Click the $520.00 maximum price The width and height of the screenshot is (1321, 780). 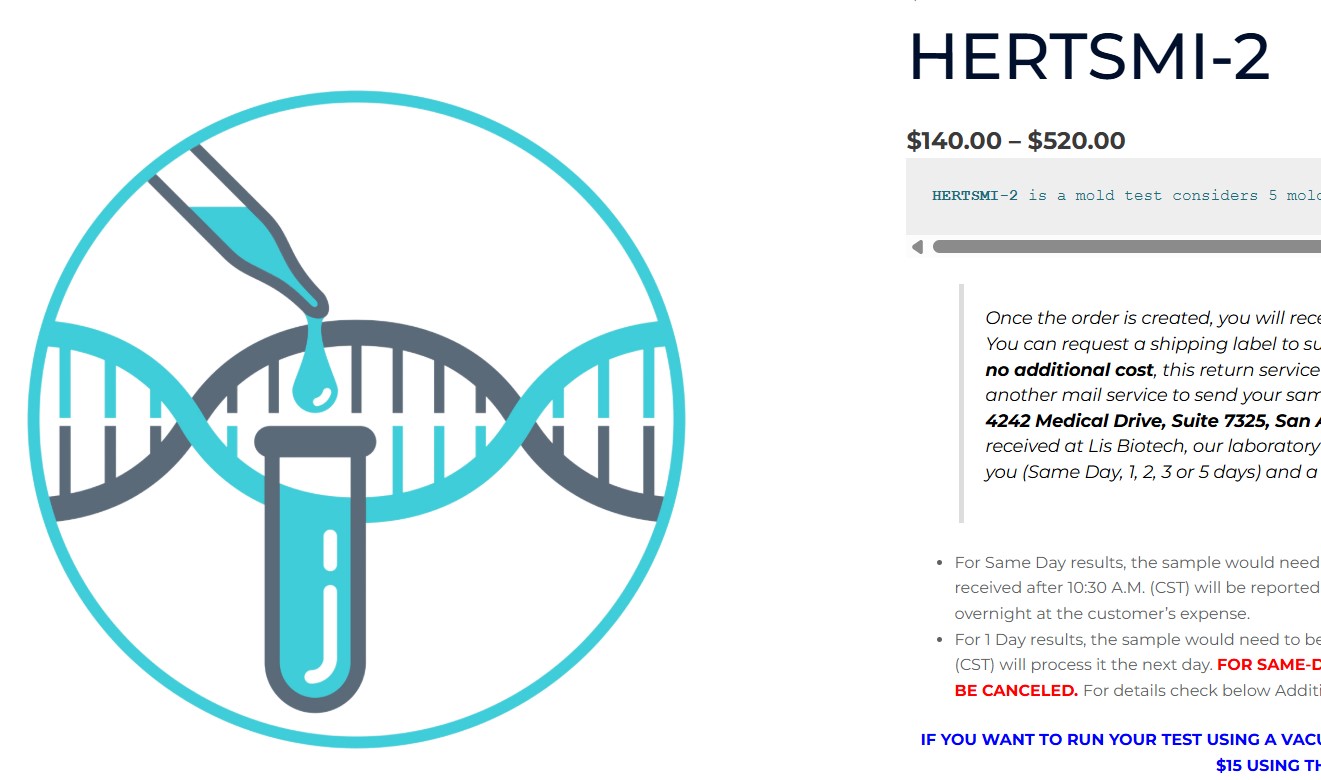[1076, 141]
